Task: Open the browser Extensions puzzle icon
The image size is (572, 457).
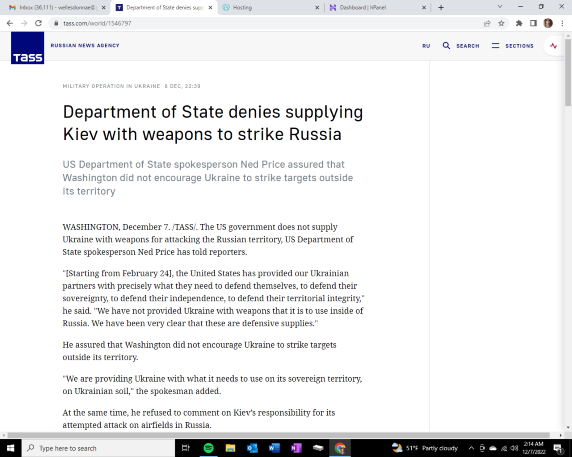Action: point(519,23)
